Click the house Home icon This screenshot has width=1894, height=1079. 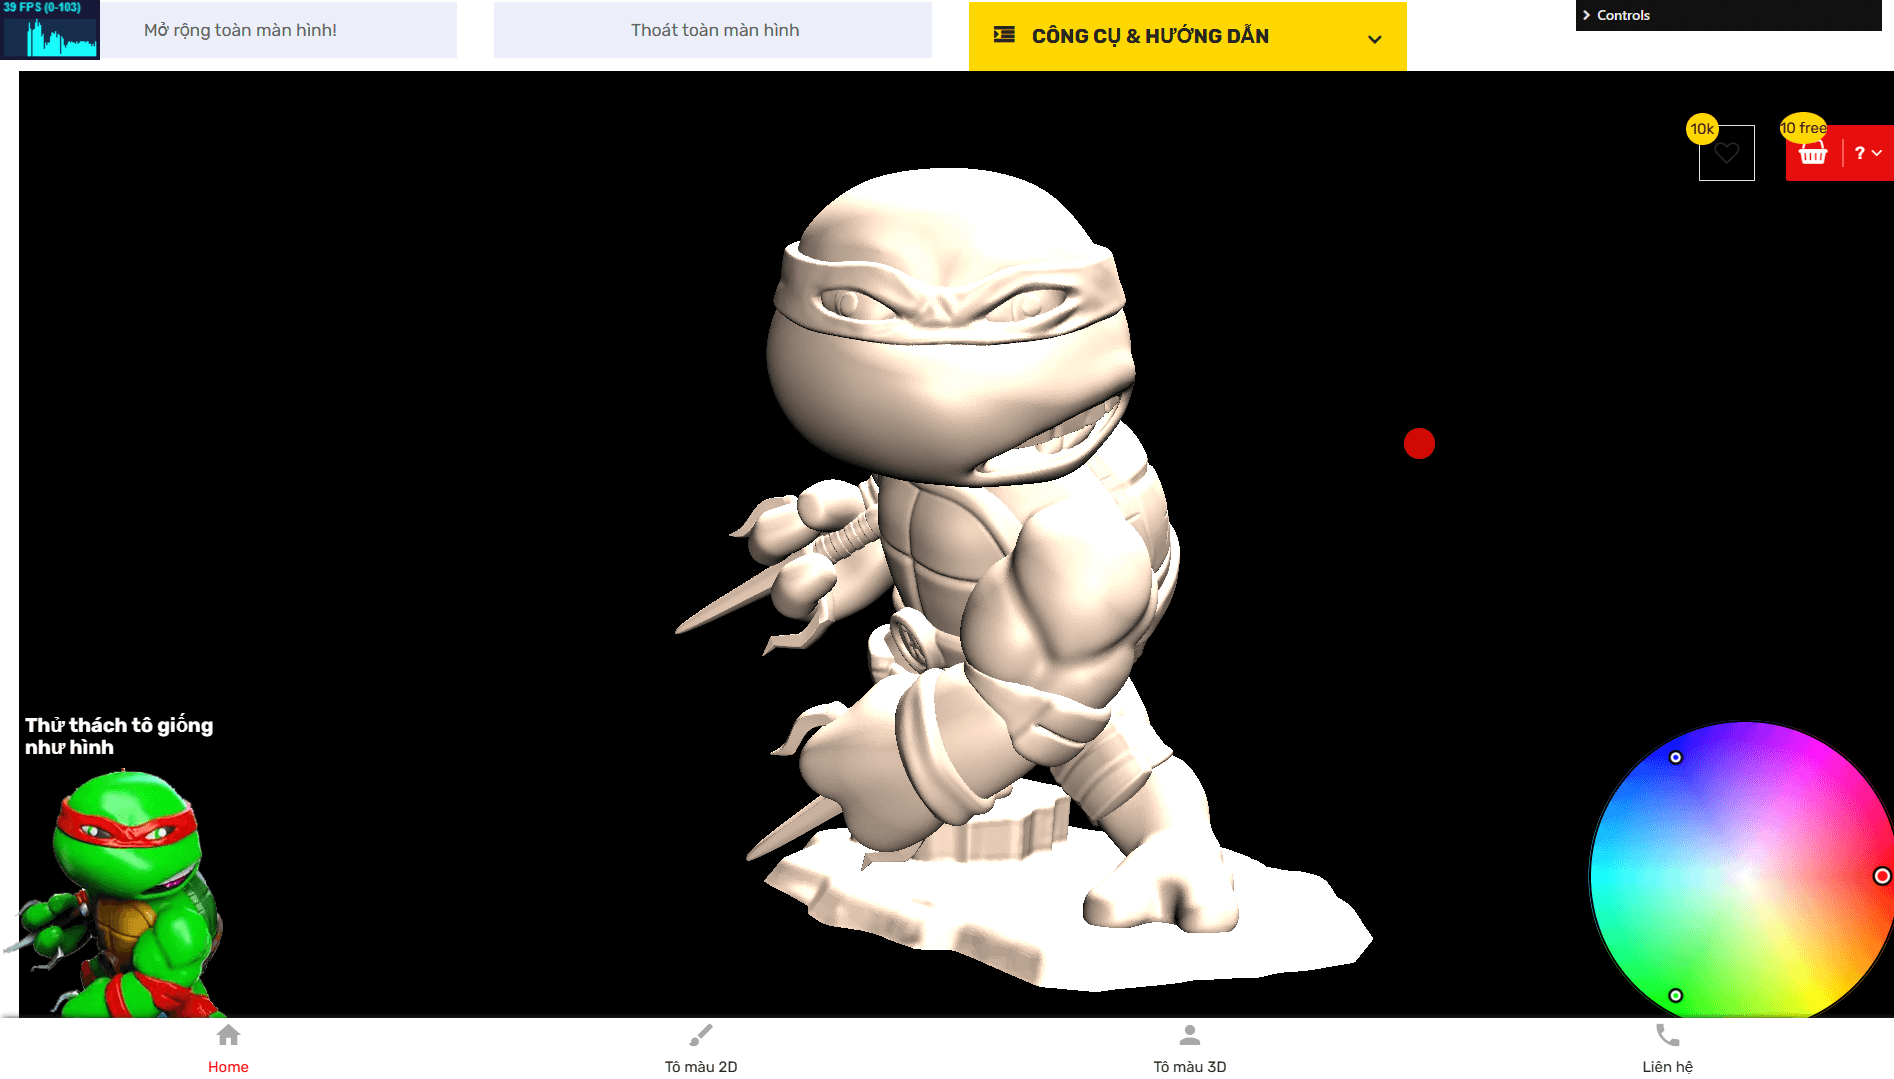pos(228,1035)
